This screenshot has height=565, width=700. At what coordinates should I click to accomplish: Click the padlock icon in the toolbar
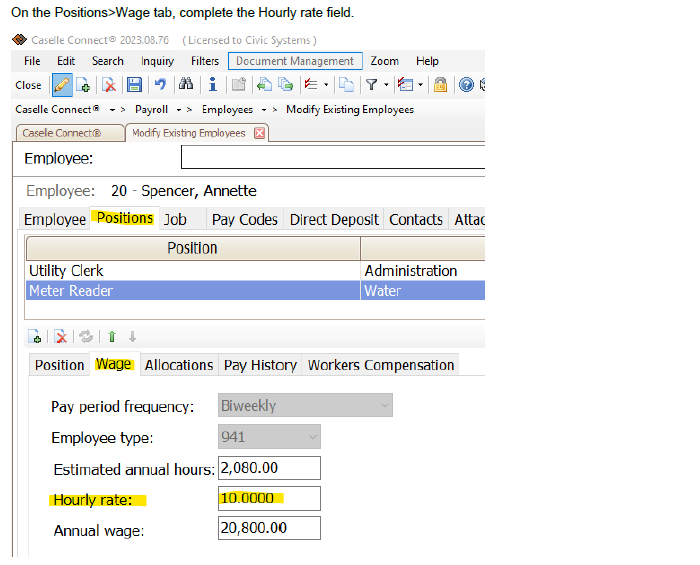[x=440, y=85]
